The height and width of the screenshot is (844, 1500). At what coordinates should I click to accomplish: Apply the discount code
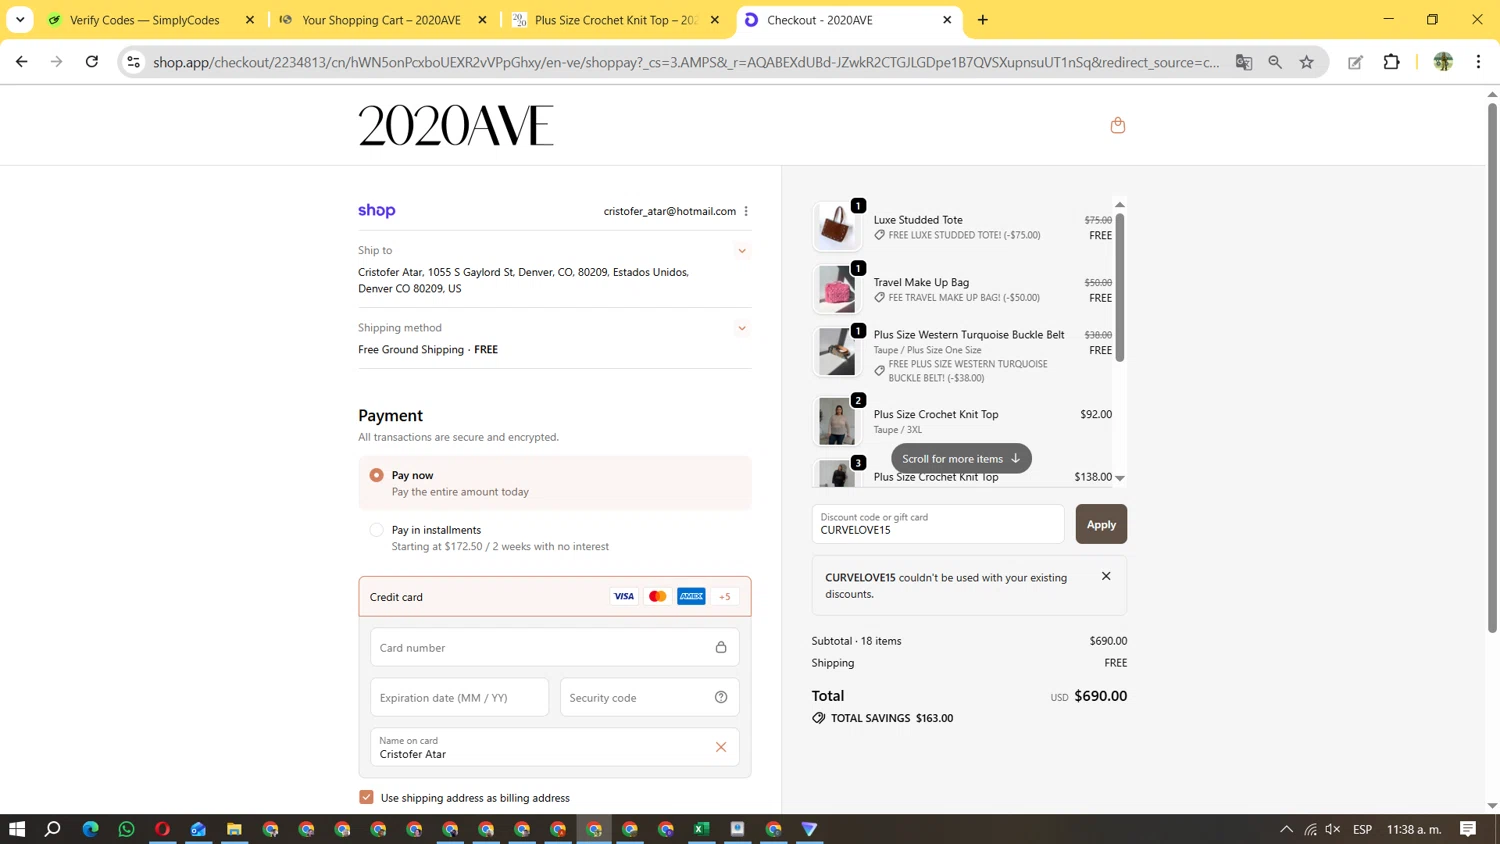[x=1101, y=524]
